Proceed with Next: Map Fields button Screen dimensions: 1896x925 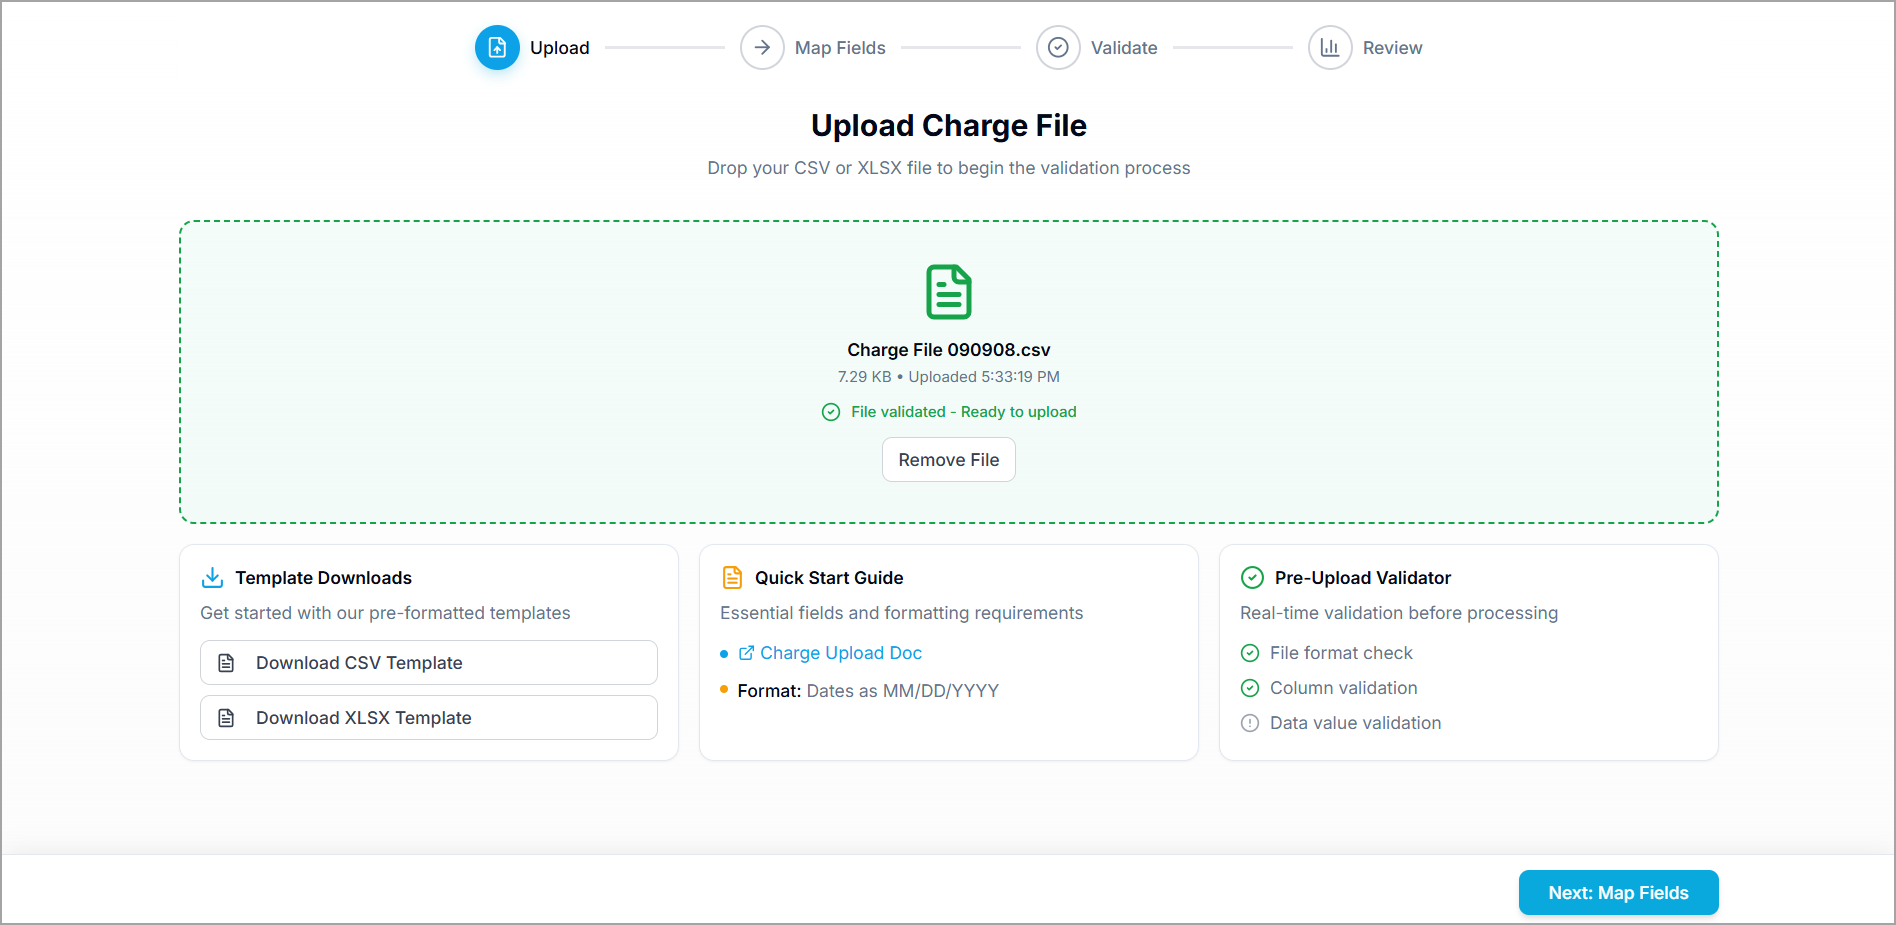(1618, 893)
